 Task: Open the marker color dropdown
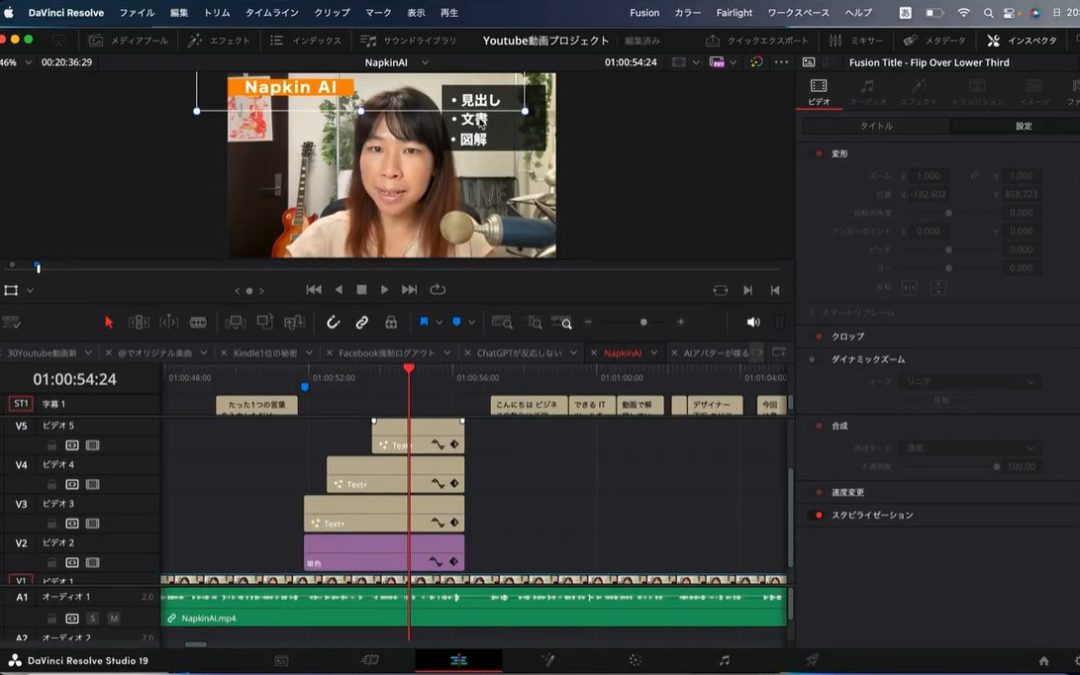pyautogui.click(x=470, y=322)
